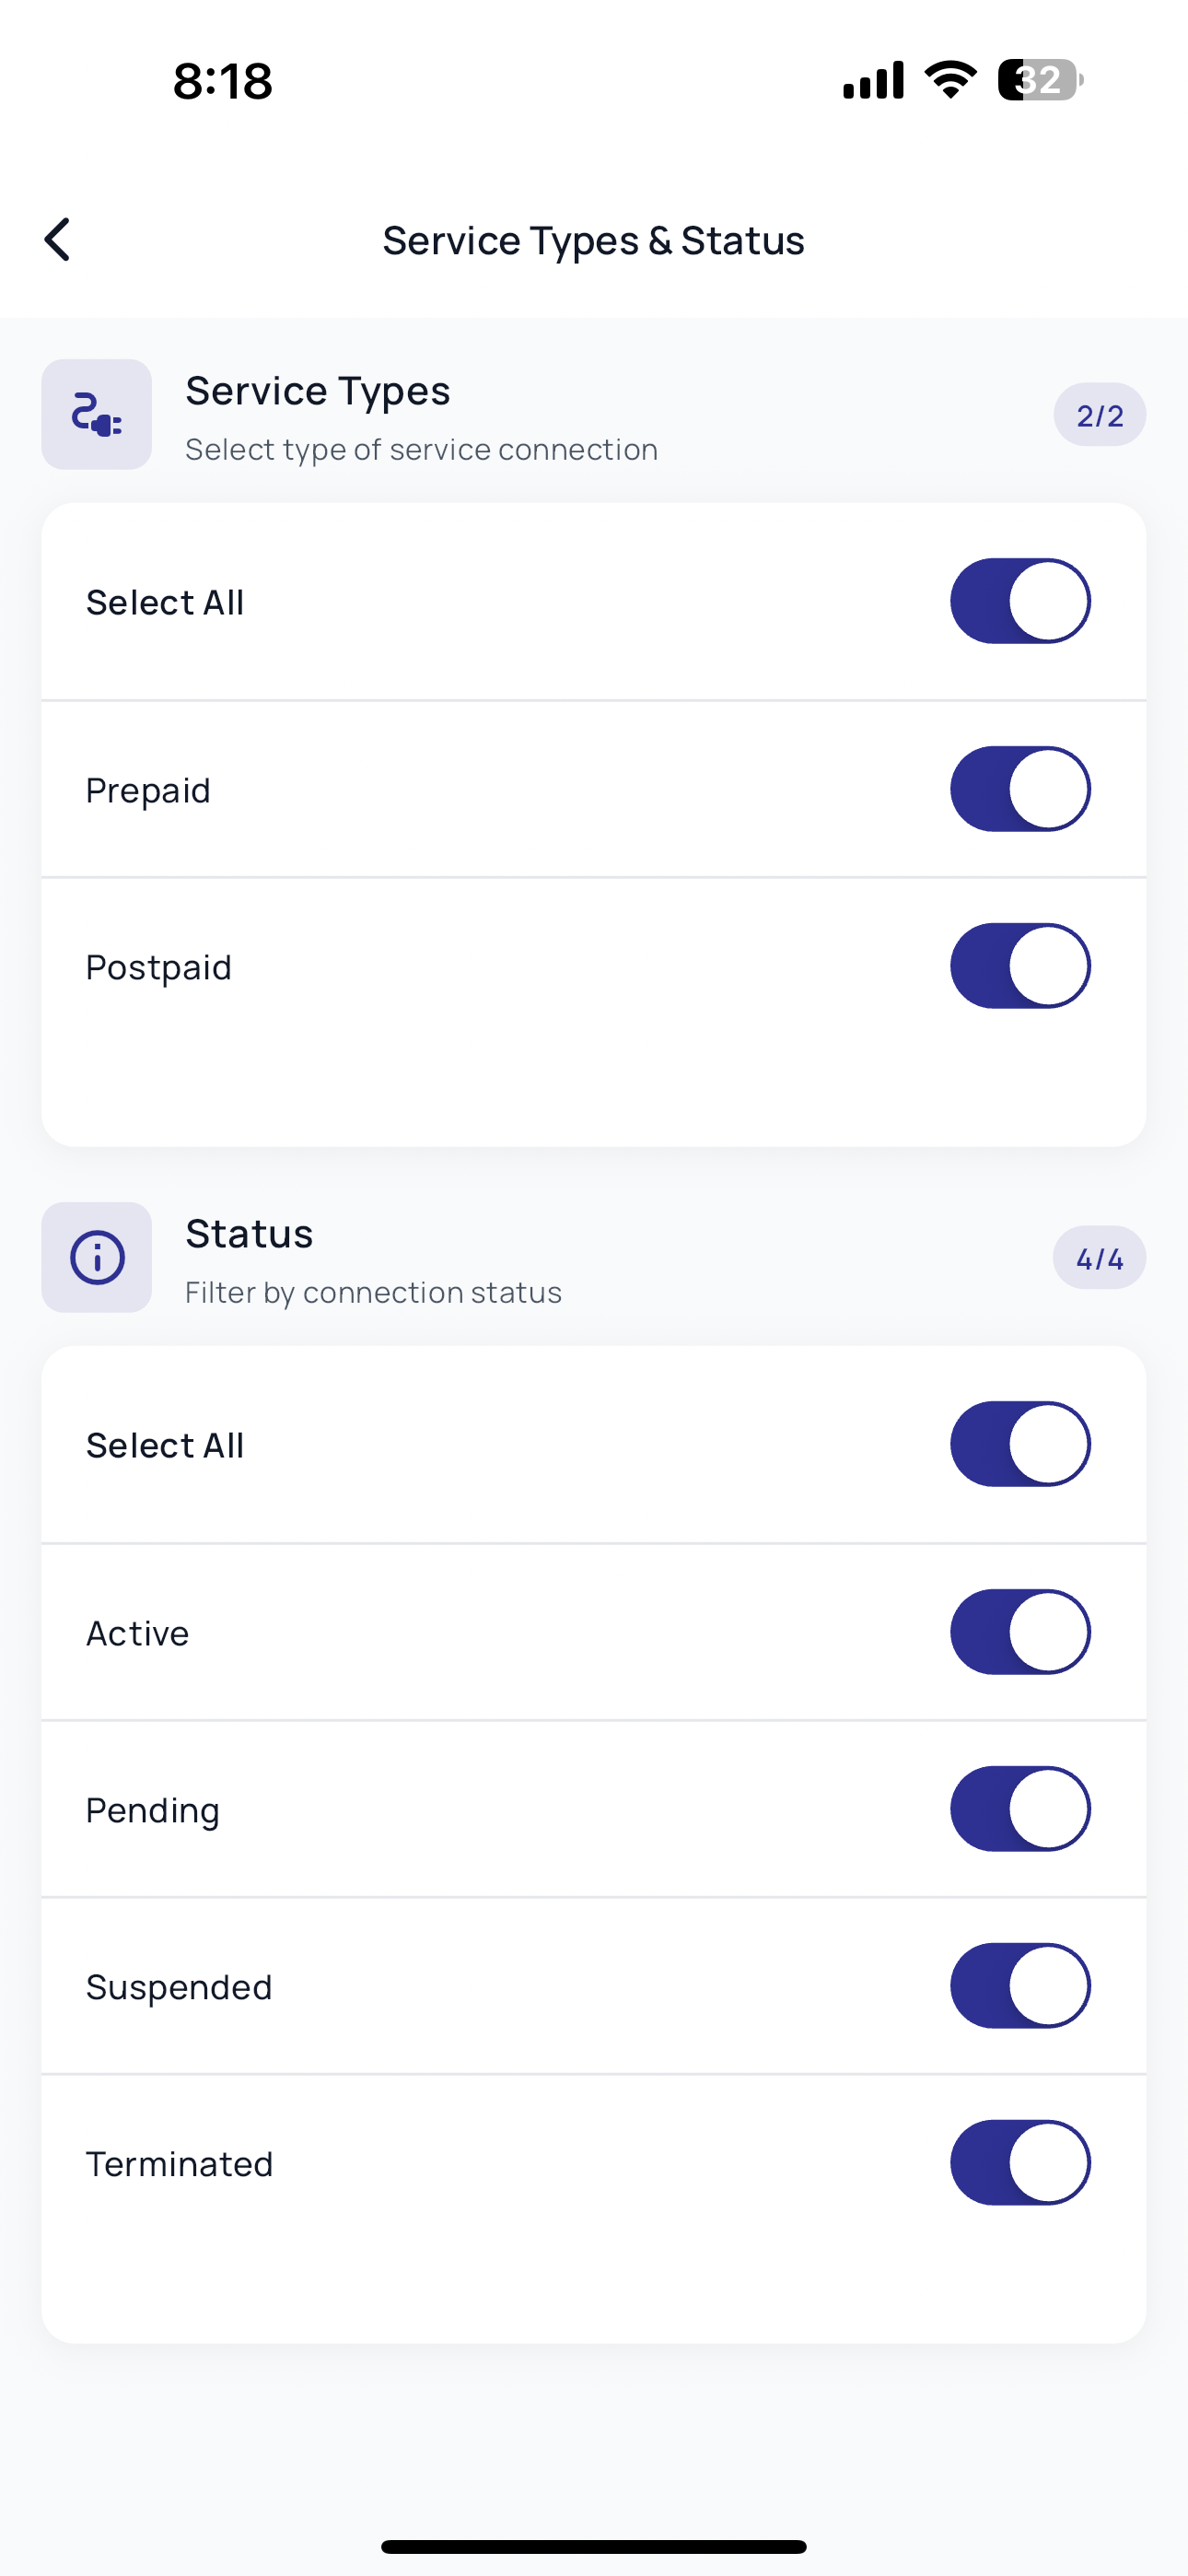
Task: Tap the home indicator bar at bottom
Action: 594,2546
